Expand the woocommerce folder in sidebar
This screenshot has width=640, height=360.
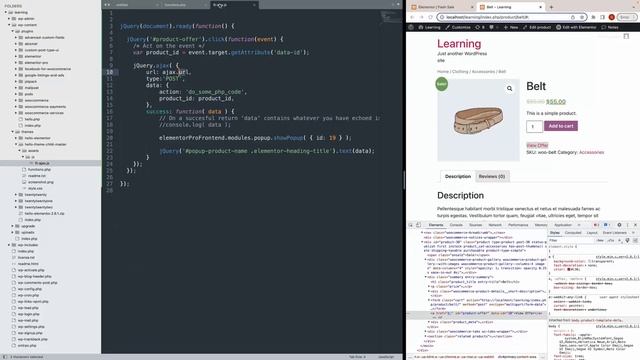[16, 100]
